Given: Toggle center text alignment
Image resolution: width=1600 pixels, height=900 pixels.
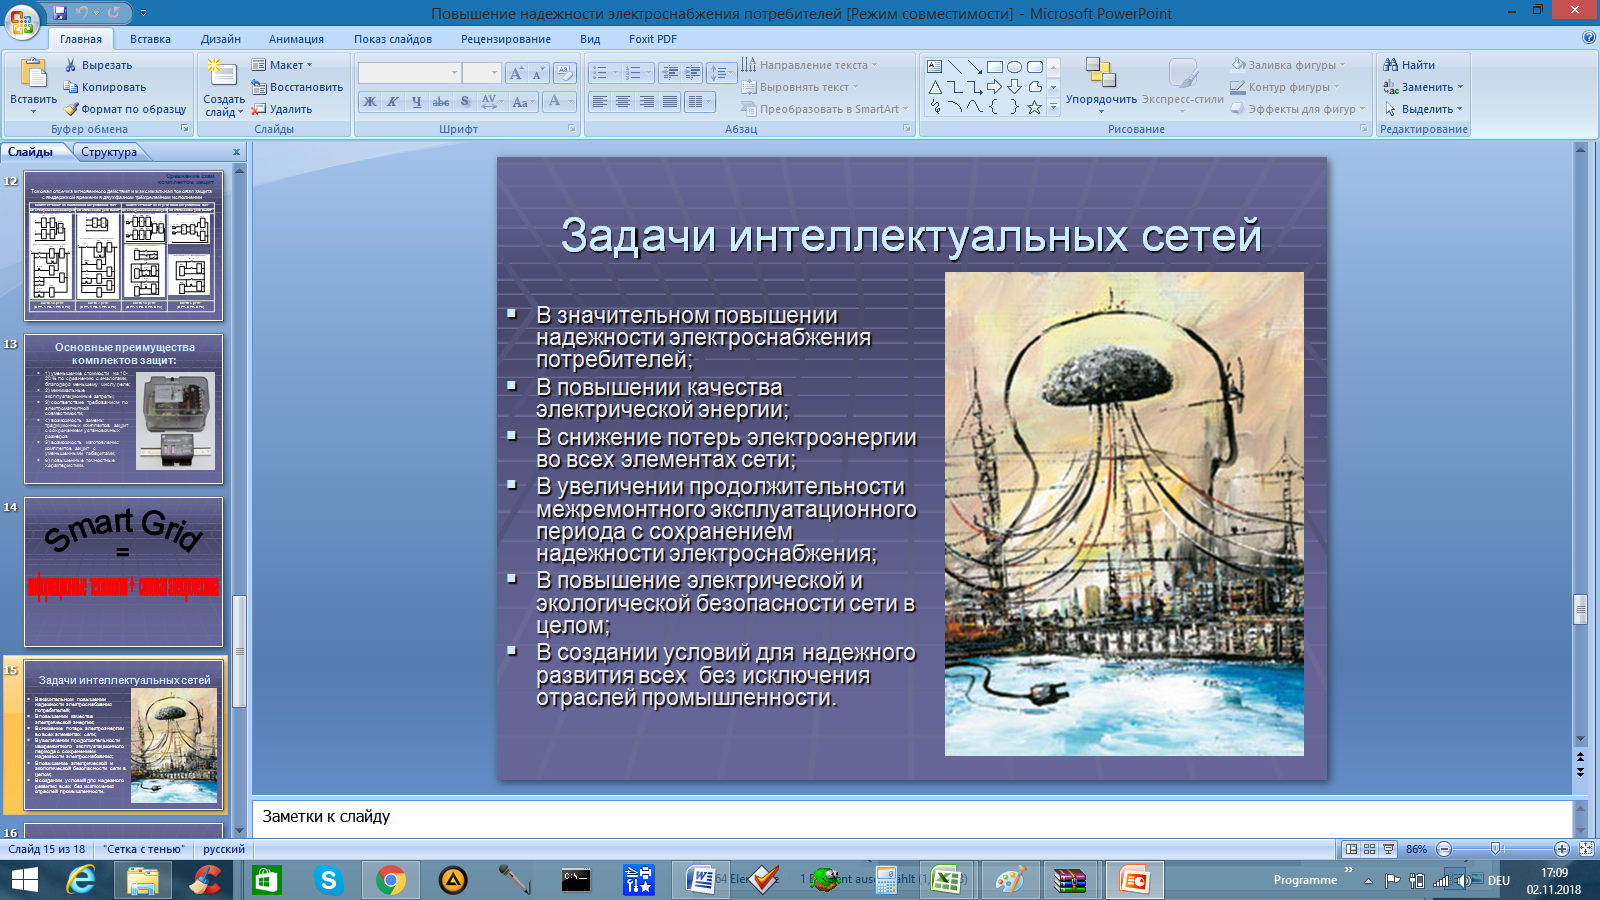Looking at the screenshot, I should [623, 102].
